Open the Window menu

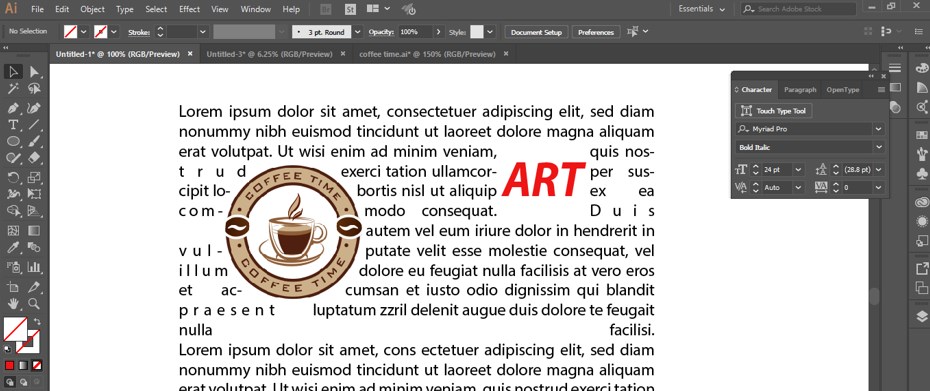(x=256, y=9)
